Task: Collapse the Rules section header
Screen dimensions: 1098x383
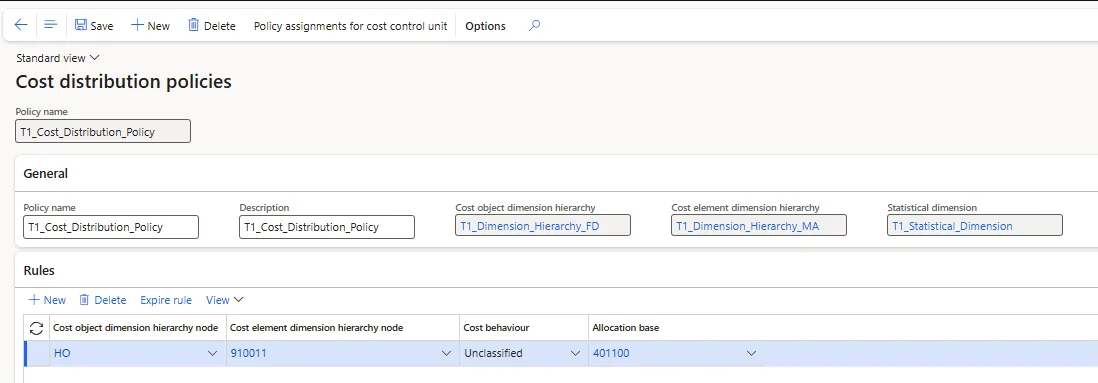Action: tap(39, 270)
